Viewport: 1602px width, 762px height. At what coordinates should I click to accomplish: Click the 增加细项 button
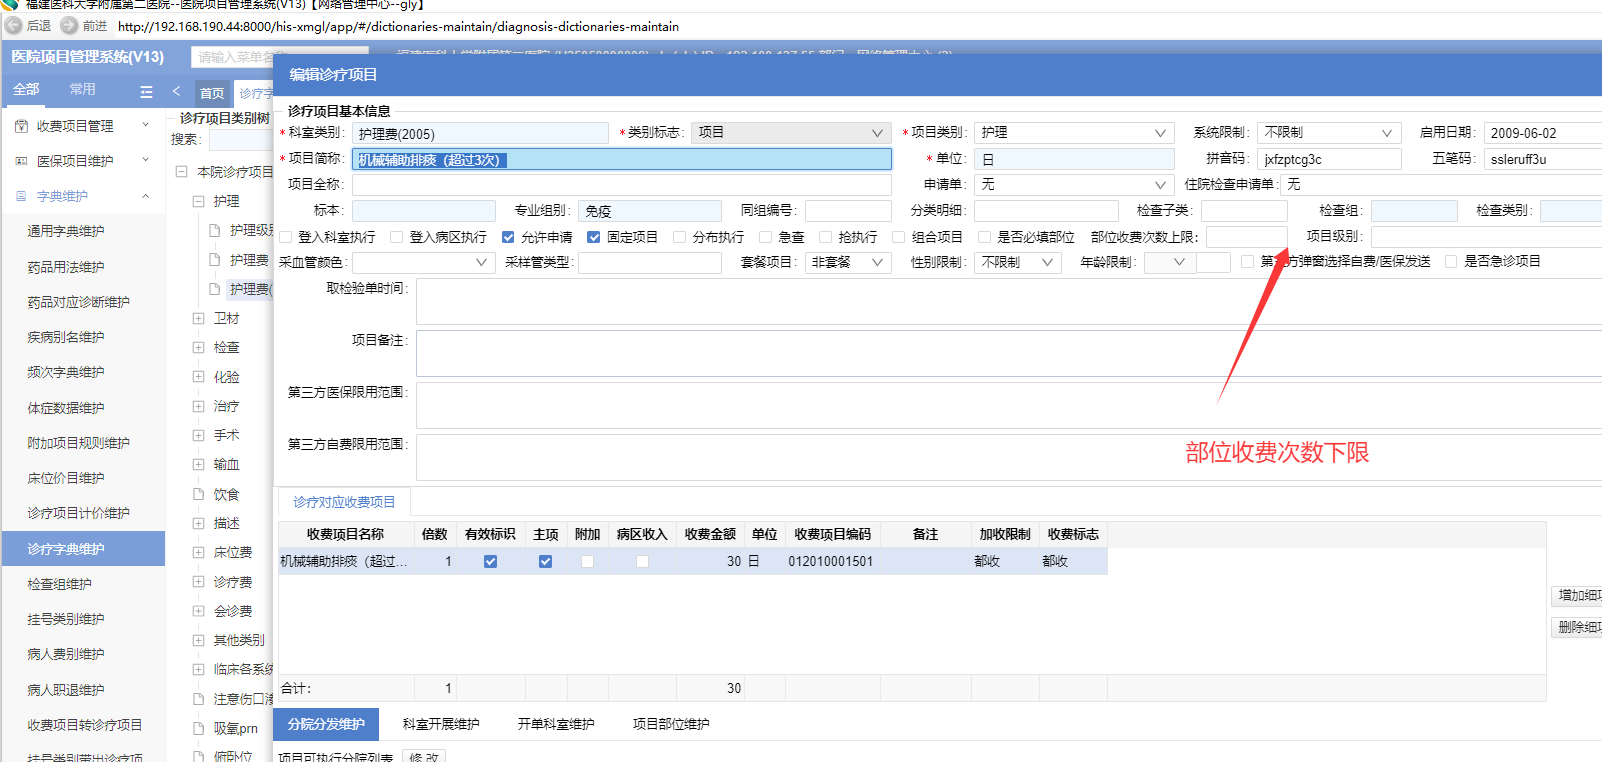[x=1577, y=595]
